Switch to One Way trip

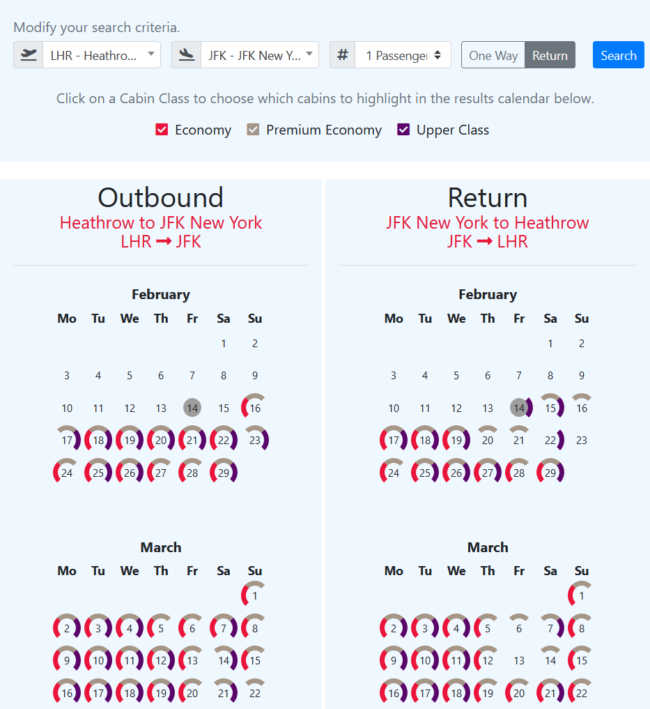click(493, 55)
